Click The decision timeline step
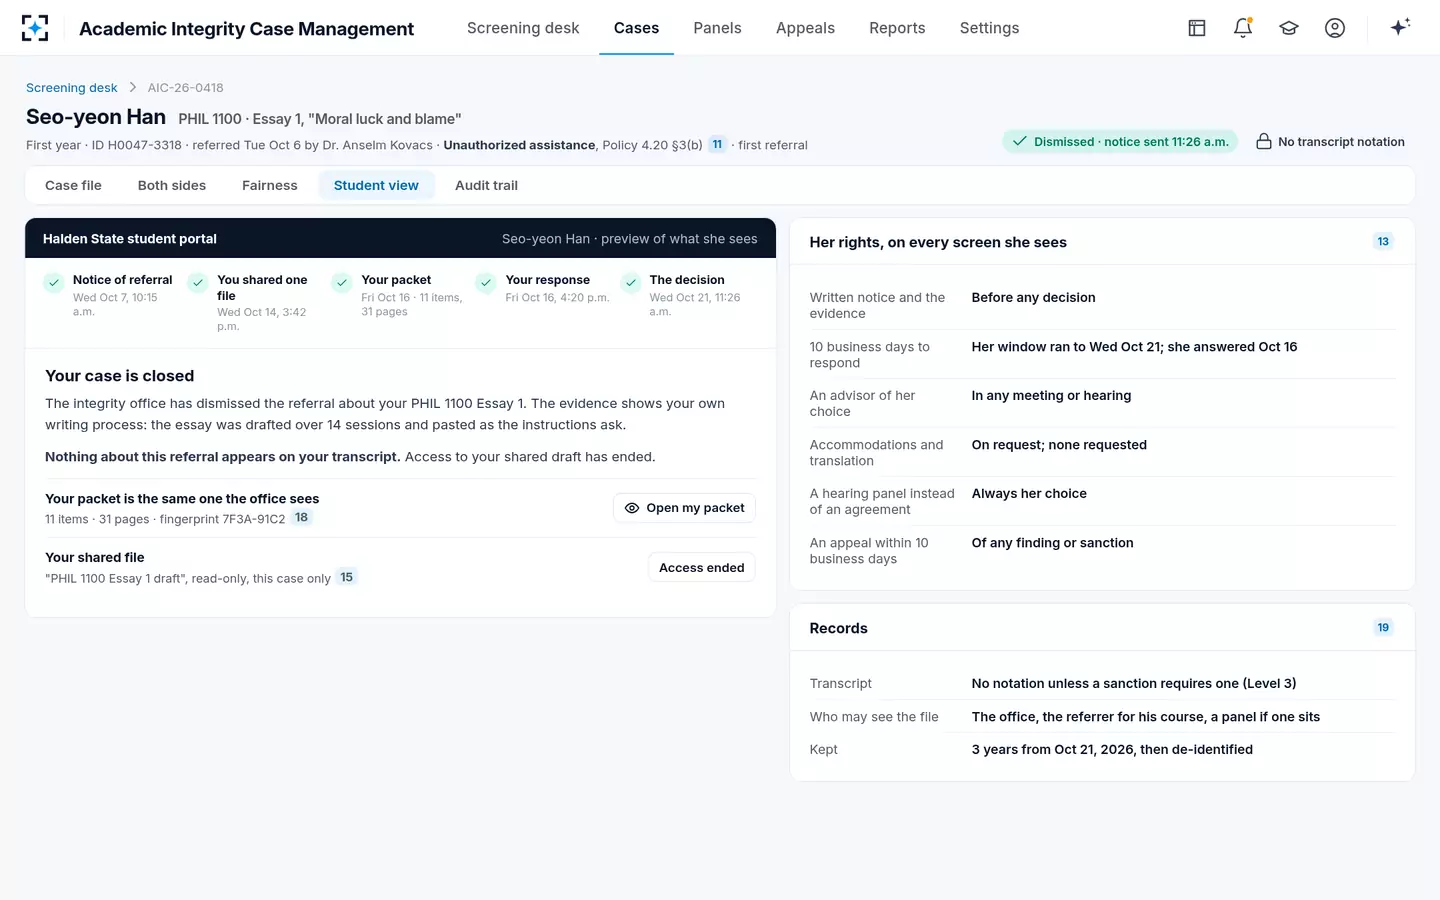 [x=684, y=295]
